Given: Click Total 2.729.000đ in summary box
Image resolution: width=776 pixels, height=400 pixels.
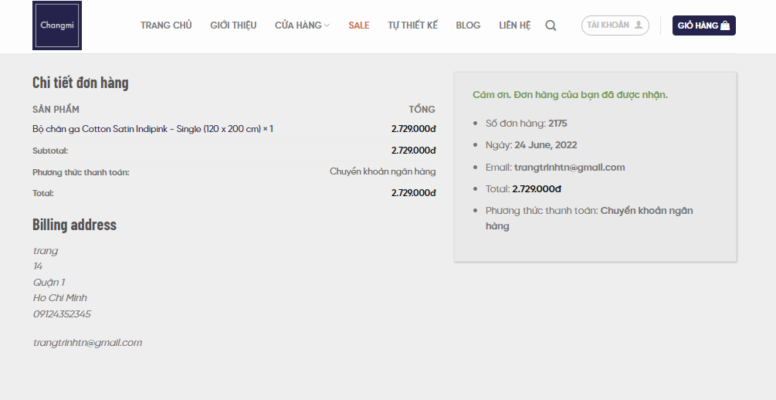Looking at the screenshot, I should click(x=536, y=189).
